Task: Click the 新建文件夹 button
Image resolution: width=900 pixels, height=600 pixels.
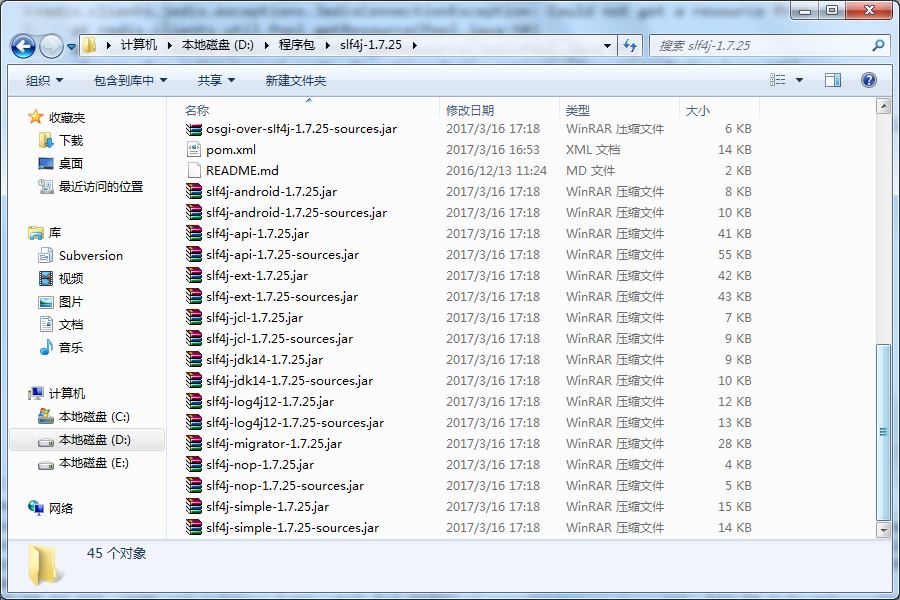Action: click(x=296, y=81)
